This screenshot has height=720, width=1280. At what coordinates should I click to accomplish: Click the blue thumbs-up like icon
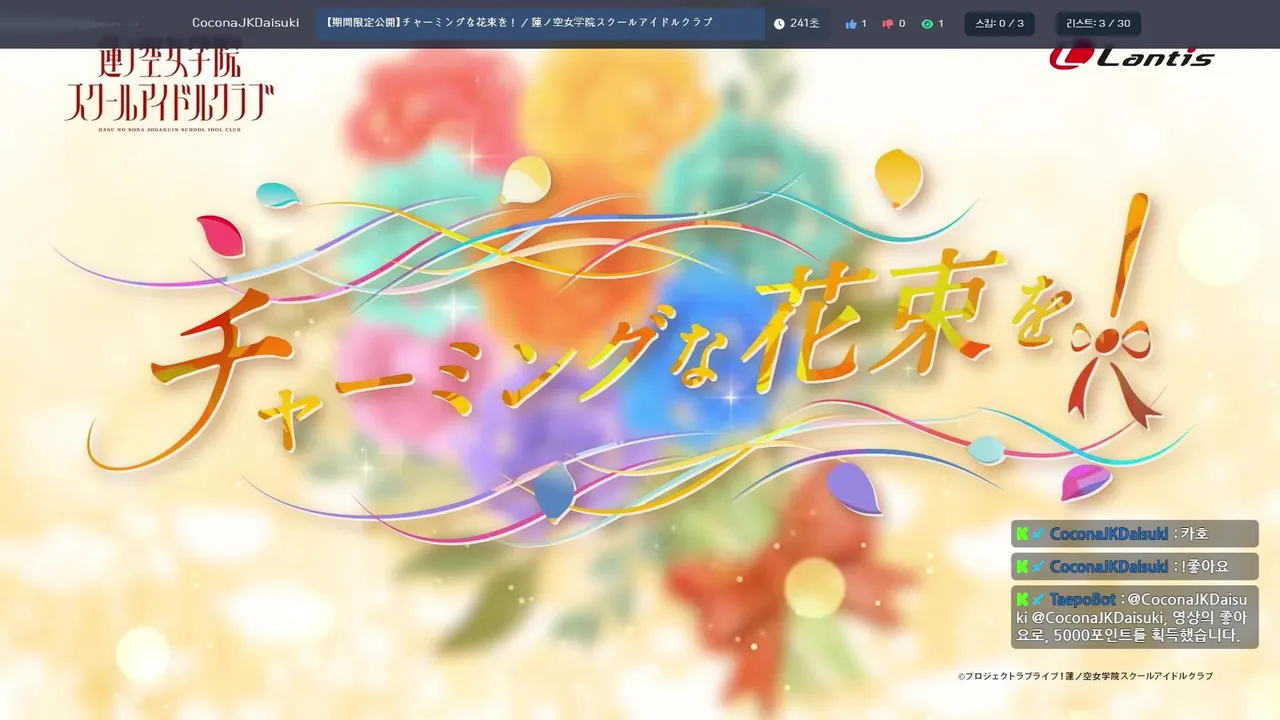[851, 24]
